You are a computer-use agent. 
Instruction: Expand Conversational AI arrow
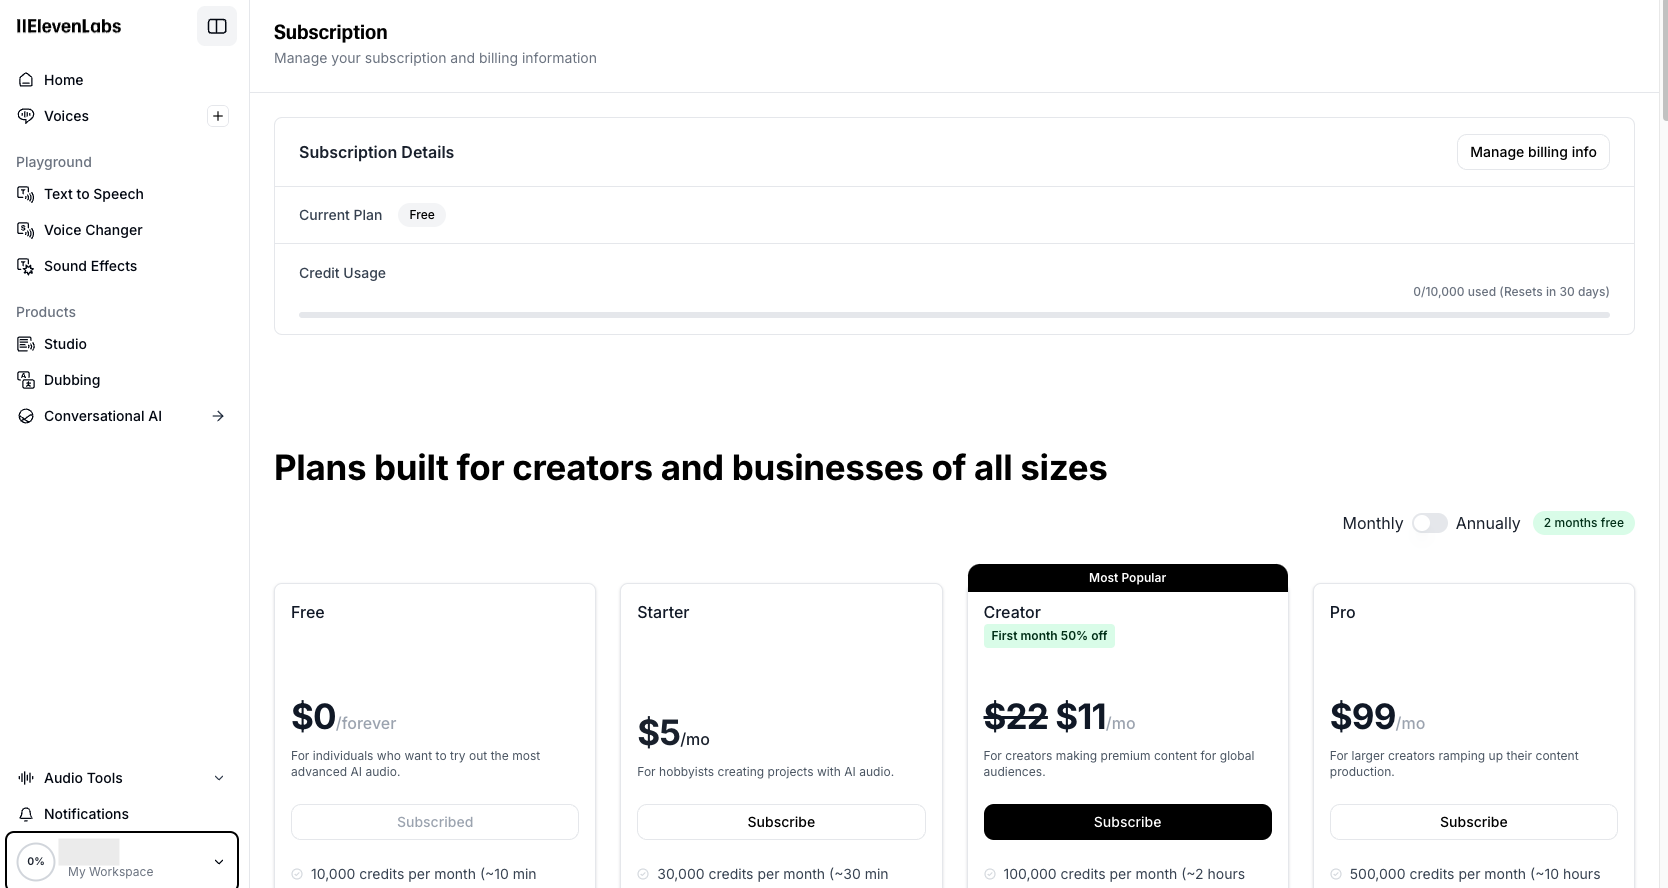218,416
